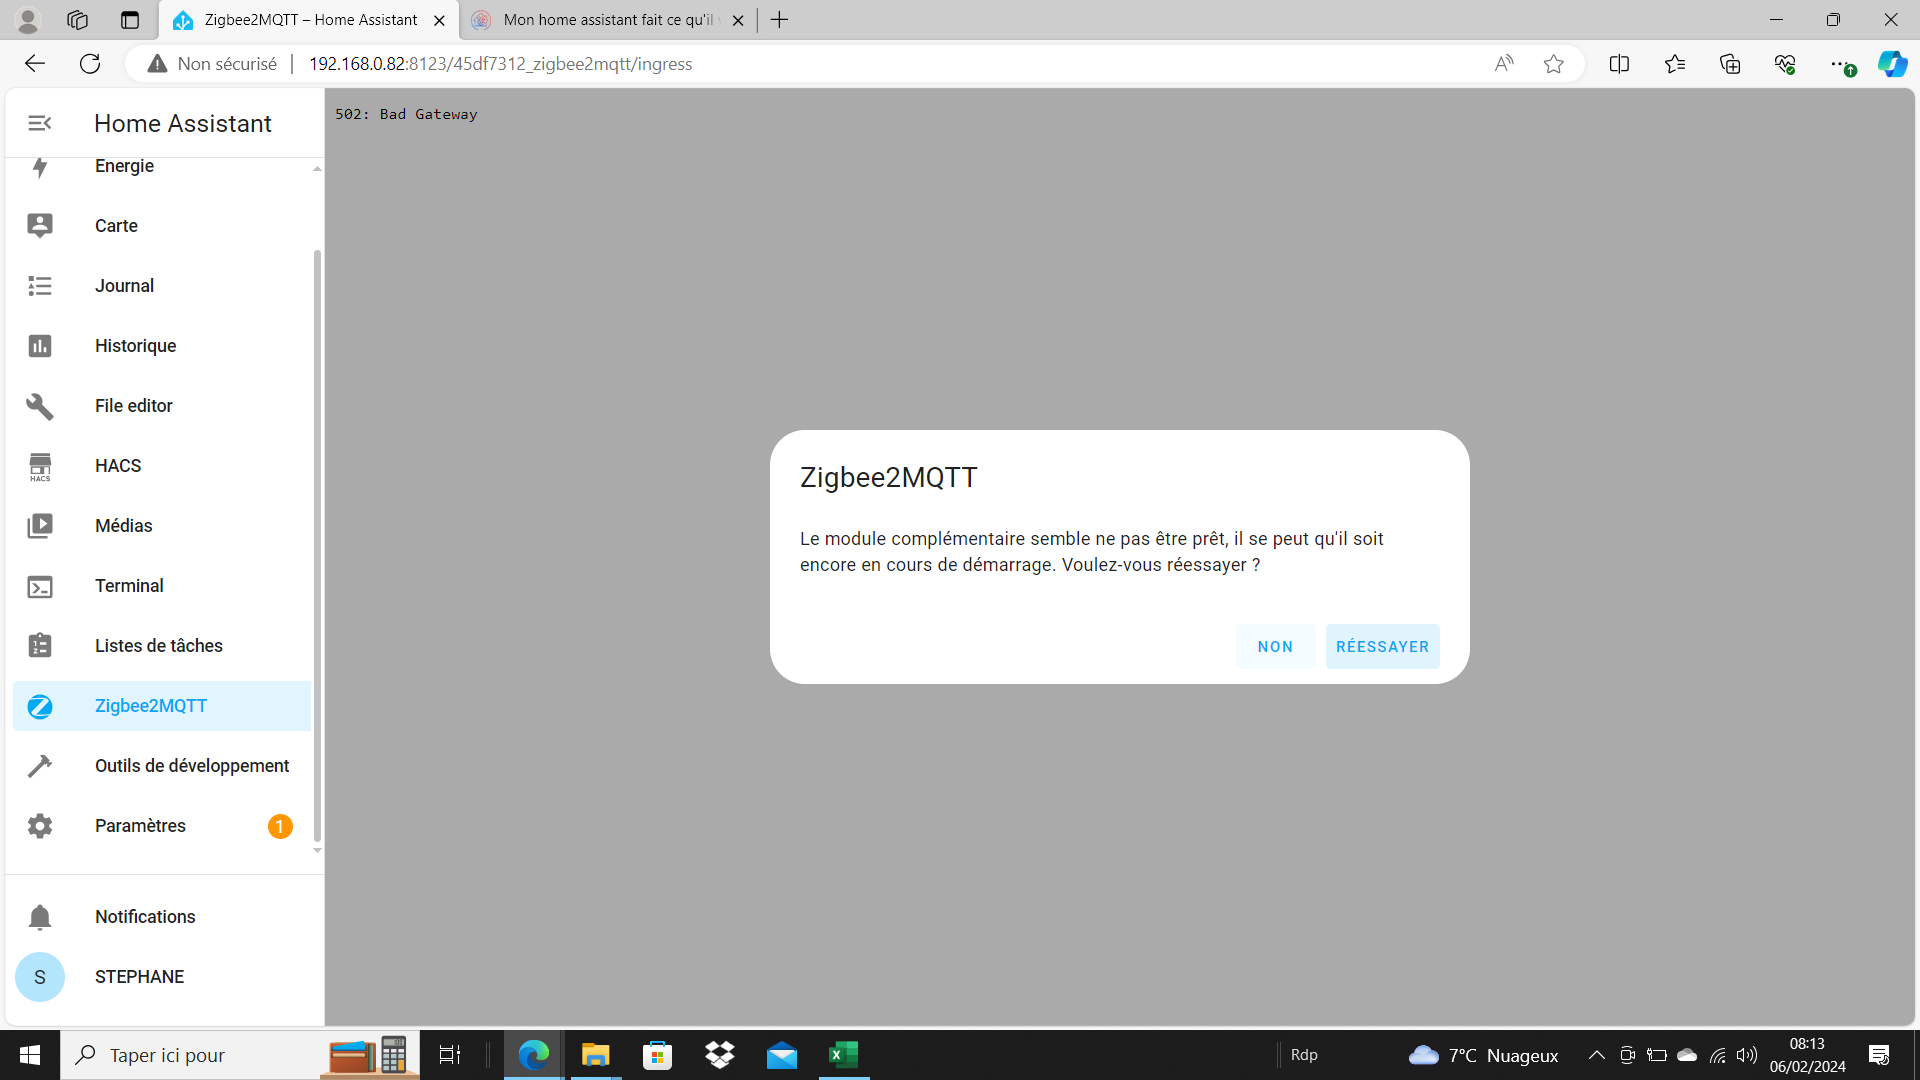Open the Copilot sidebar icon

(x=1892, y=64)
